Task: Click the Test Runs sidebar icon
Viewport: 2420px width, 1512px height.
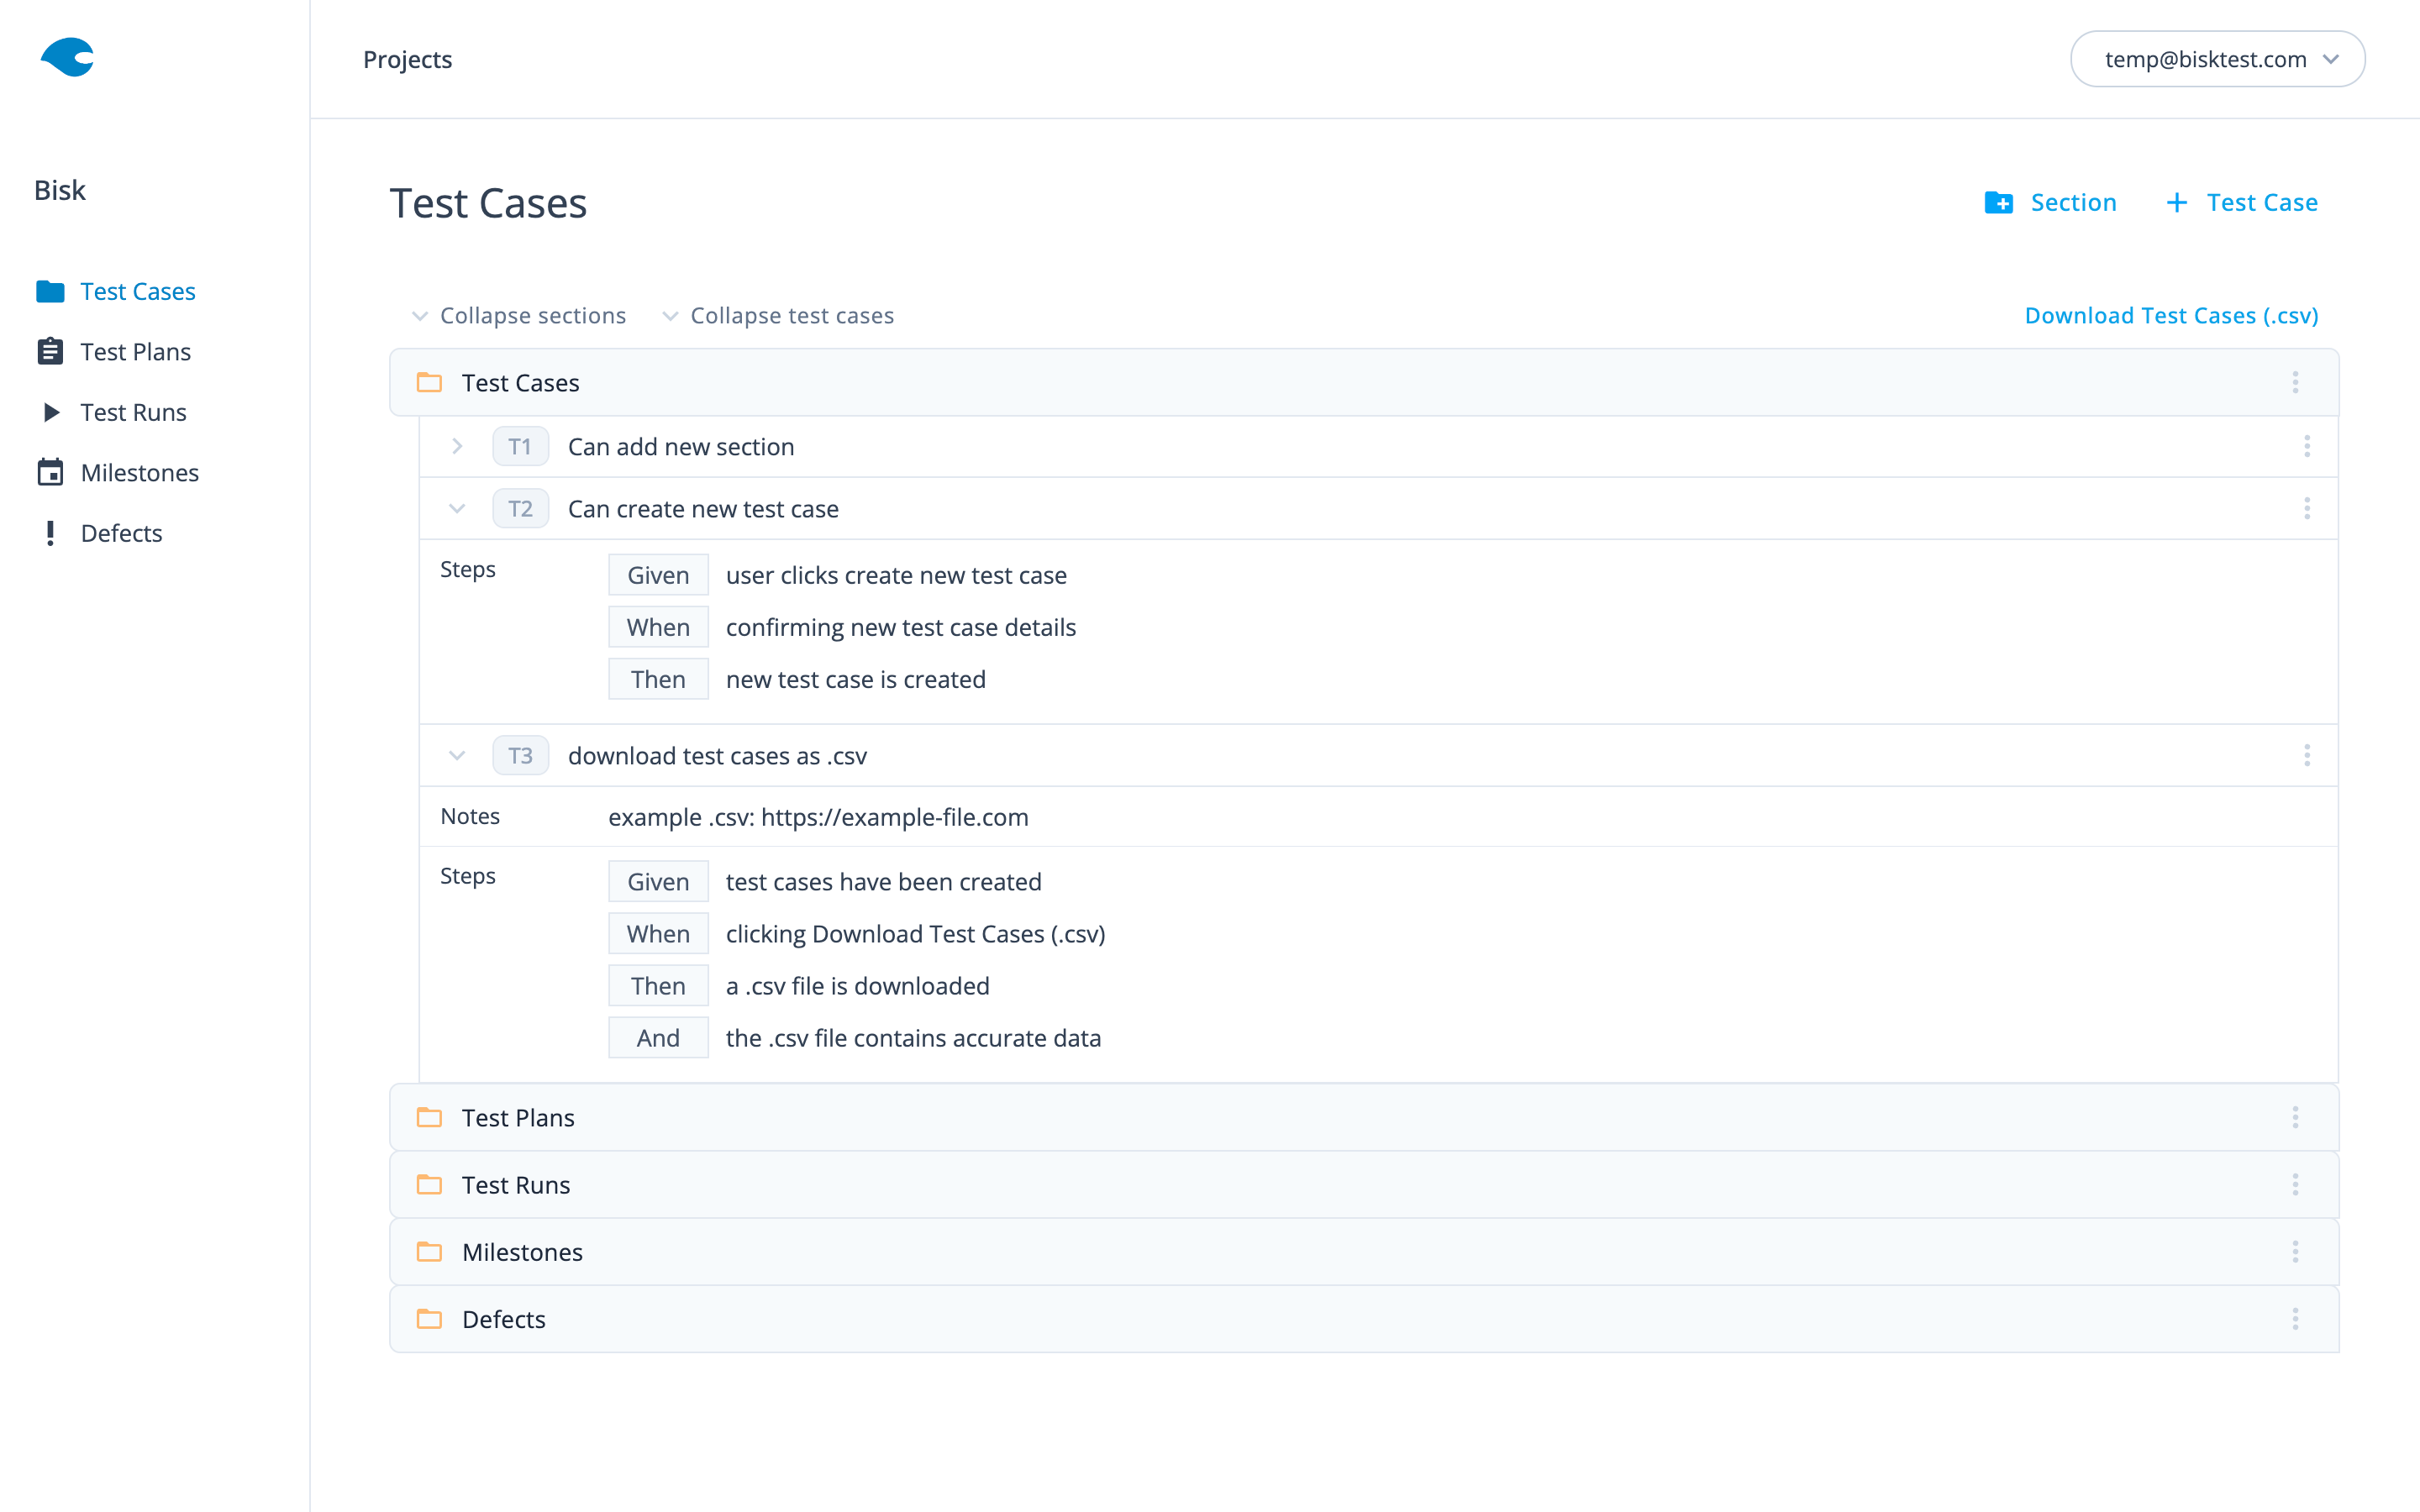Action: coord(50,412)
